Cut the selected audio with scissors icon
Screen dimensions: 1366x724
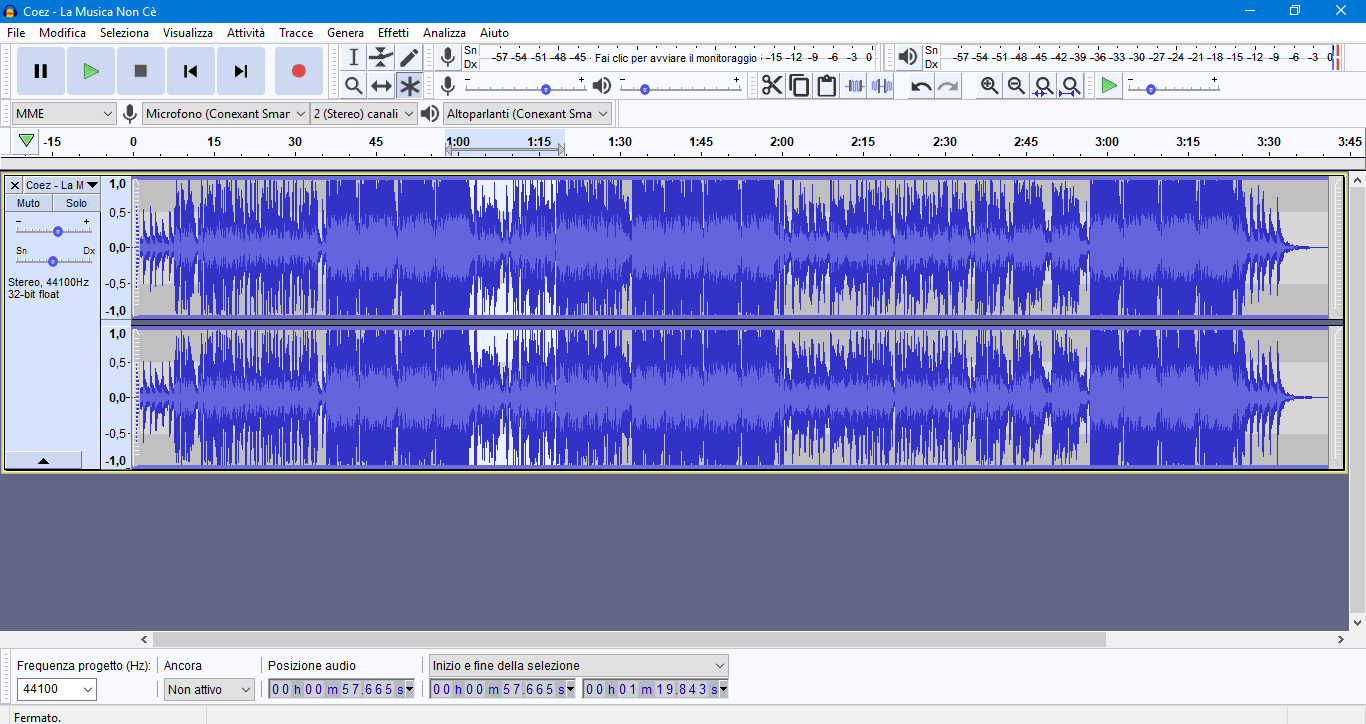coord(771,86)
